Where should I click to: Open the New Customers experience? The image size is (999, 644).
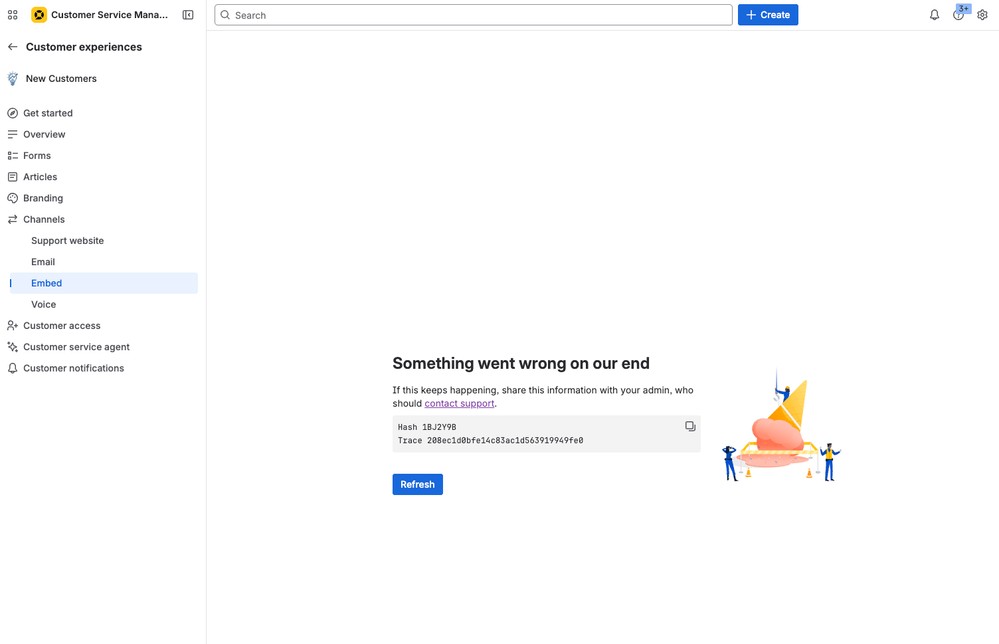(x=62, y=78)
